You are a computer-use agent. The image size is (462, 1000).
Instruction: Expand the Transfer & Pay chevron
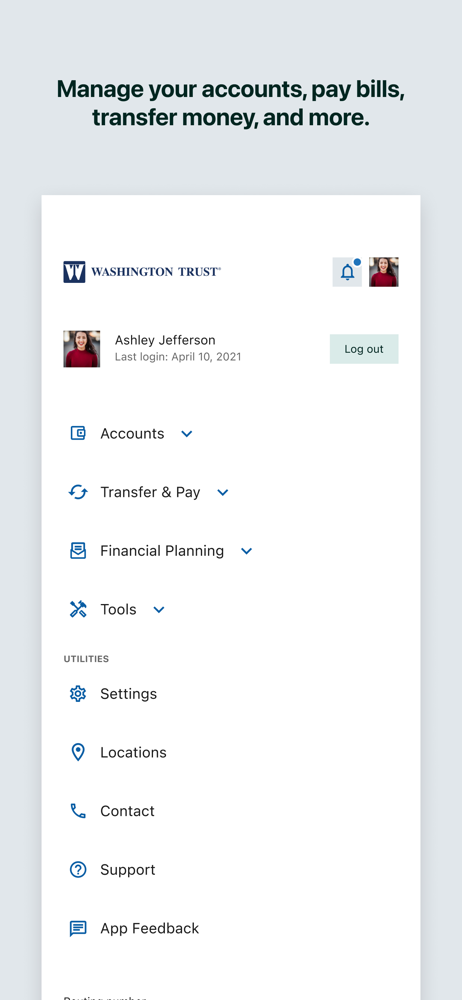point(223,492)
